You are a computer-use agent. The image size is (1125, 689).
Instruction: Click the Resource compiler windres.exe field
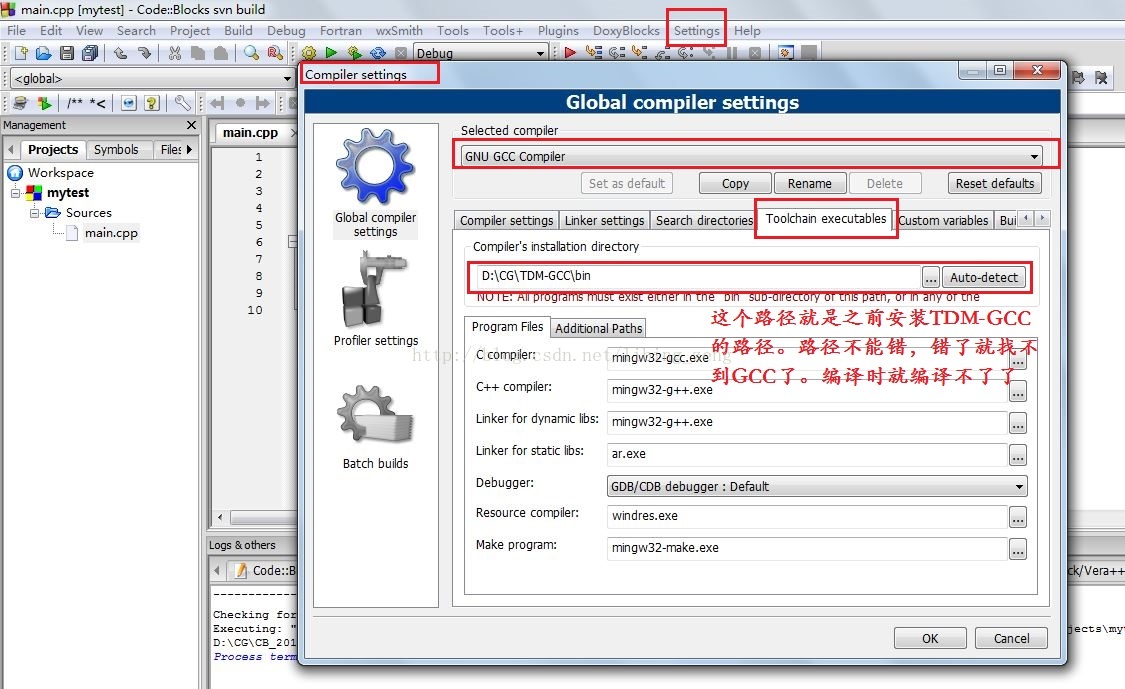point(807,515)
